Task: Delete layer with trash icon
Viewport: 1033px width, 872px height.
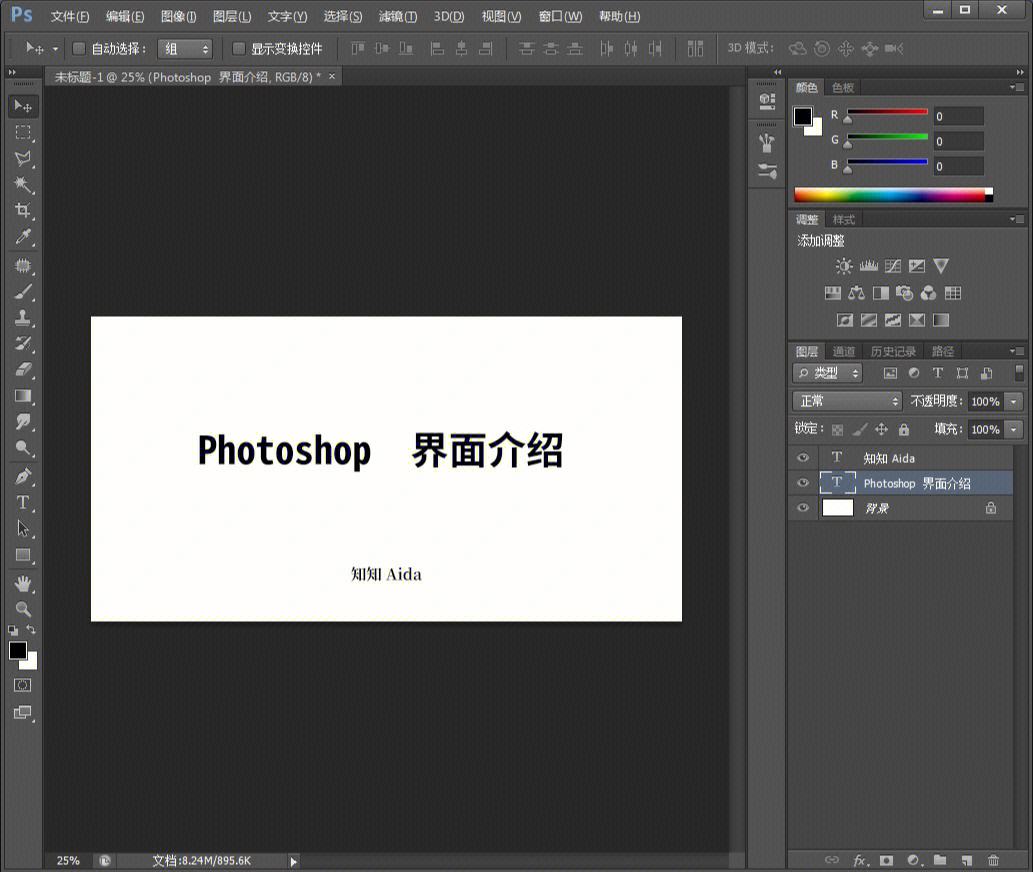Action: click(993, 860)
